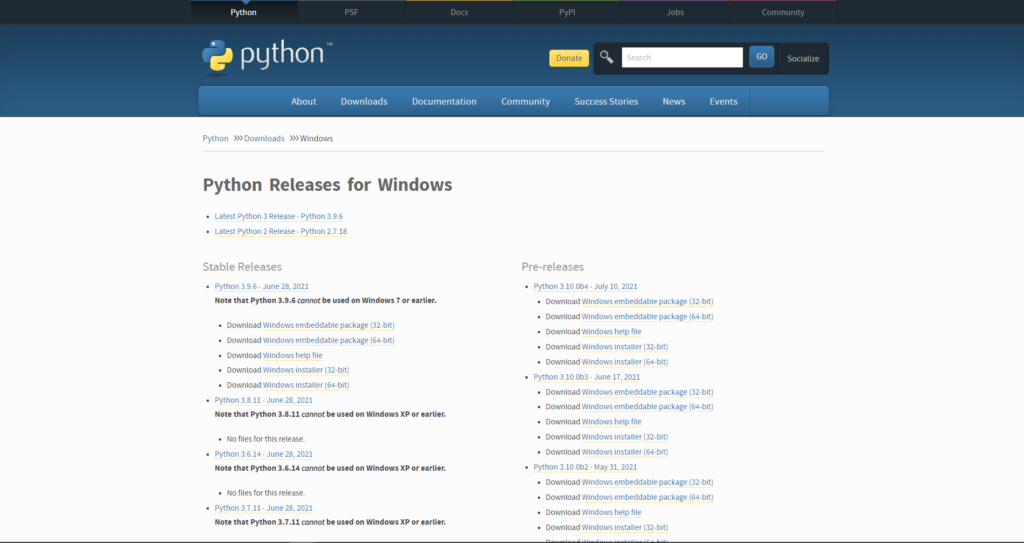This screenshot has height=543, width=1024.
Task: Open the Socialize menu
Action: [803, 58]
